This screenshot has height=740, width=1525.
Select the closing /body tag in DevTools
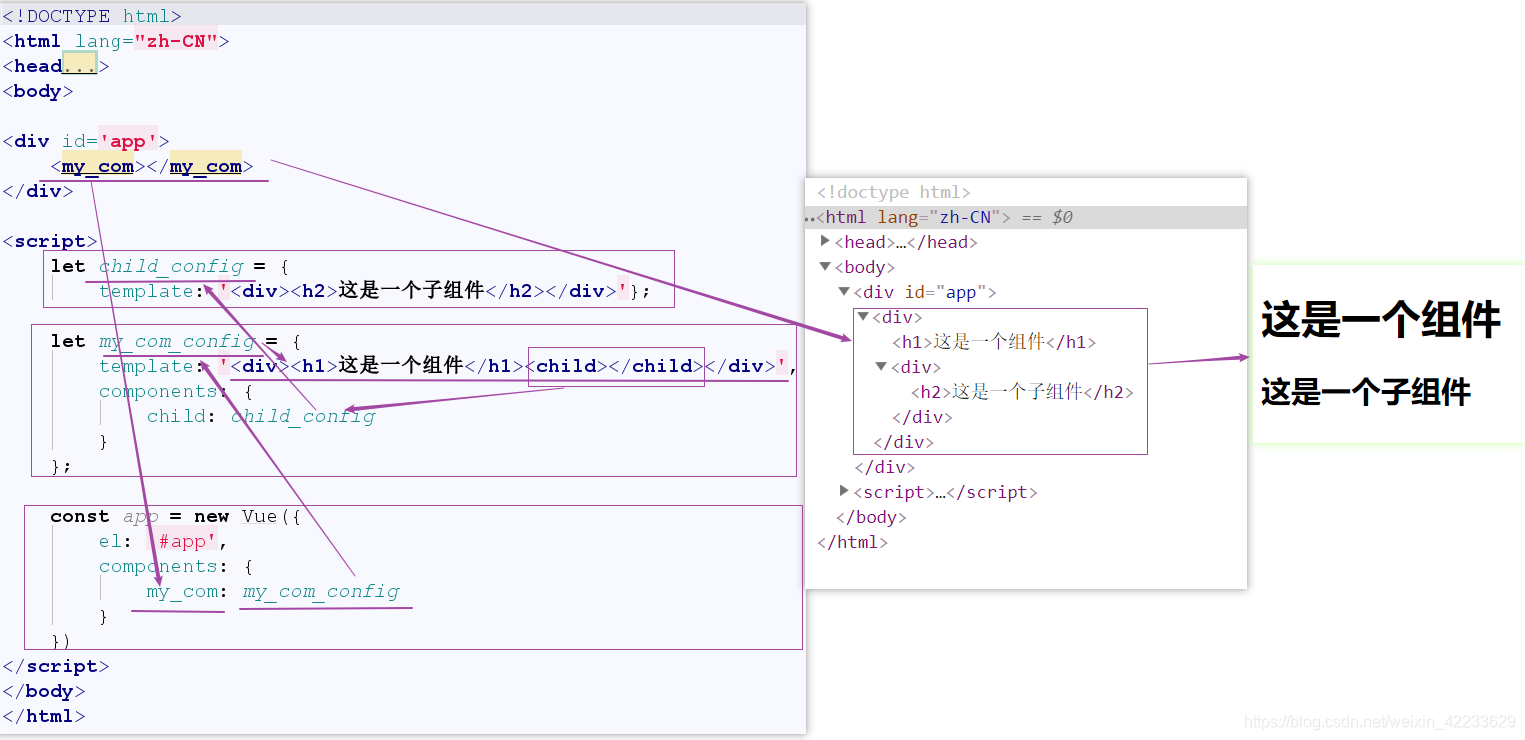coord(871,517)
